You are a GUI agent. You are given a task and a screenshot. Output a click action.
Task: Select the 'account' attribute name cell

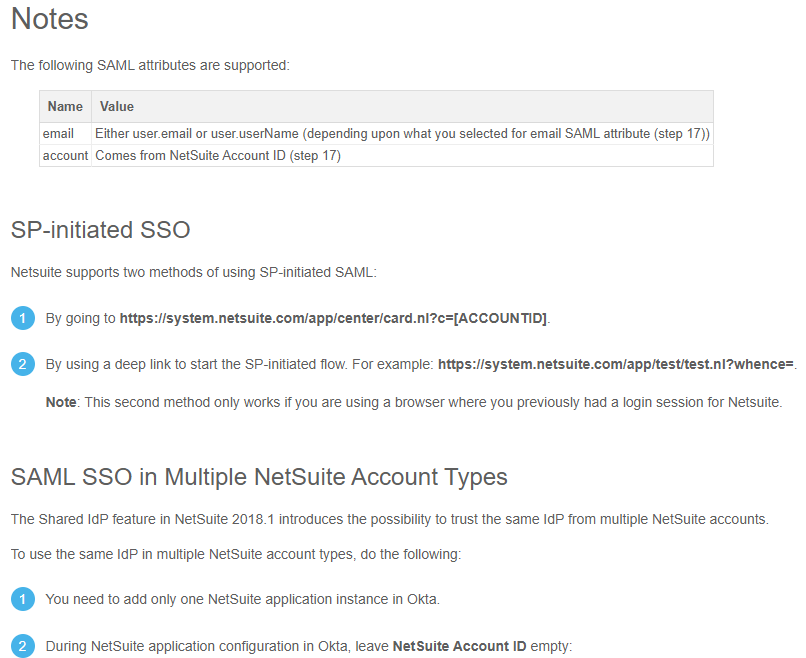(x=65, y=155)
